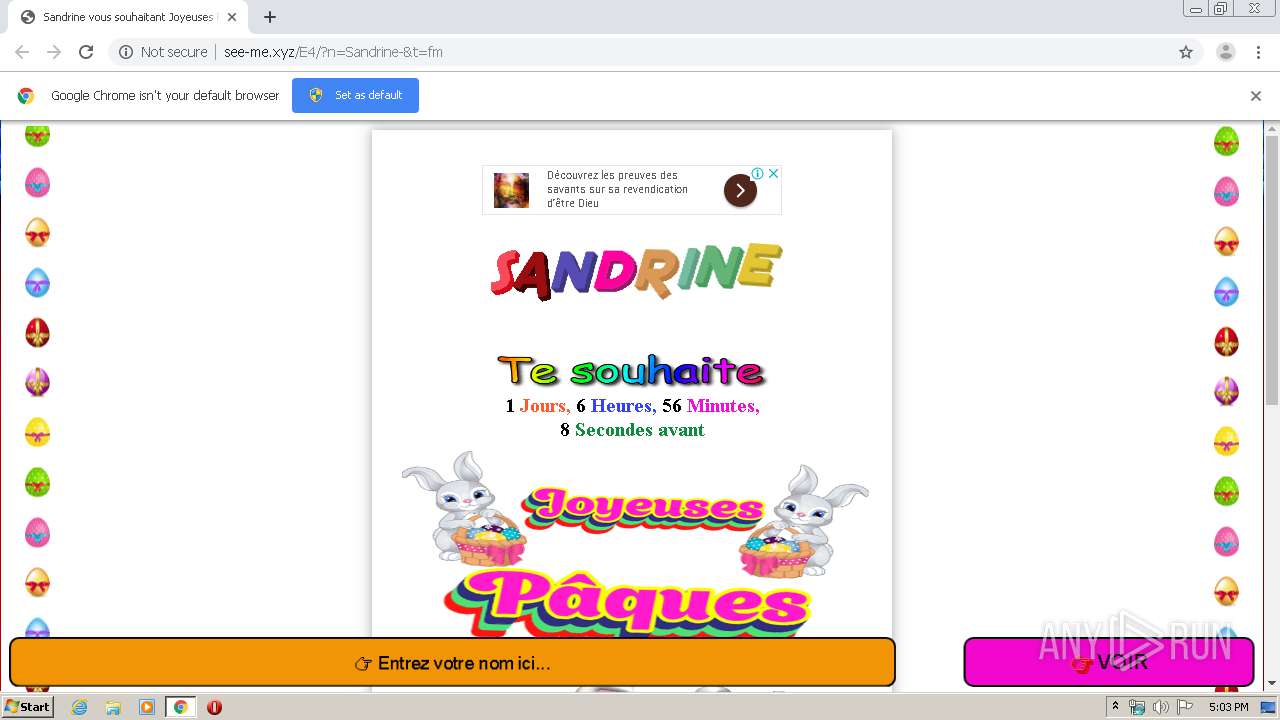Image resolution: width=1280 pixels, height=720 pixels.
Task: Click the address bar URL see-me.xyz
Action: (x=333, y=52)
